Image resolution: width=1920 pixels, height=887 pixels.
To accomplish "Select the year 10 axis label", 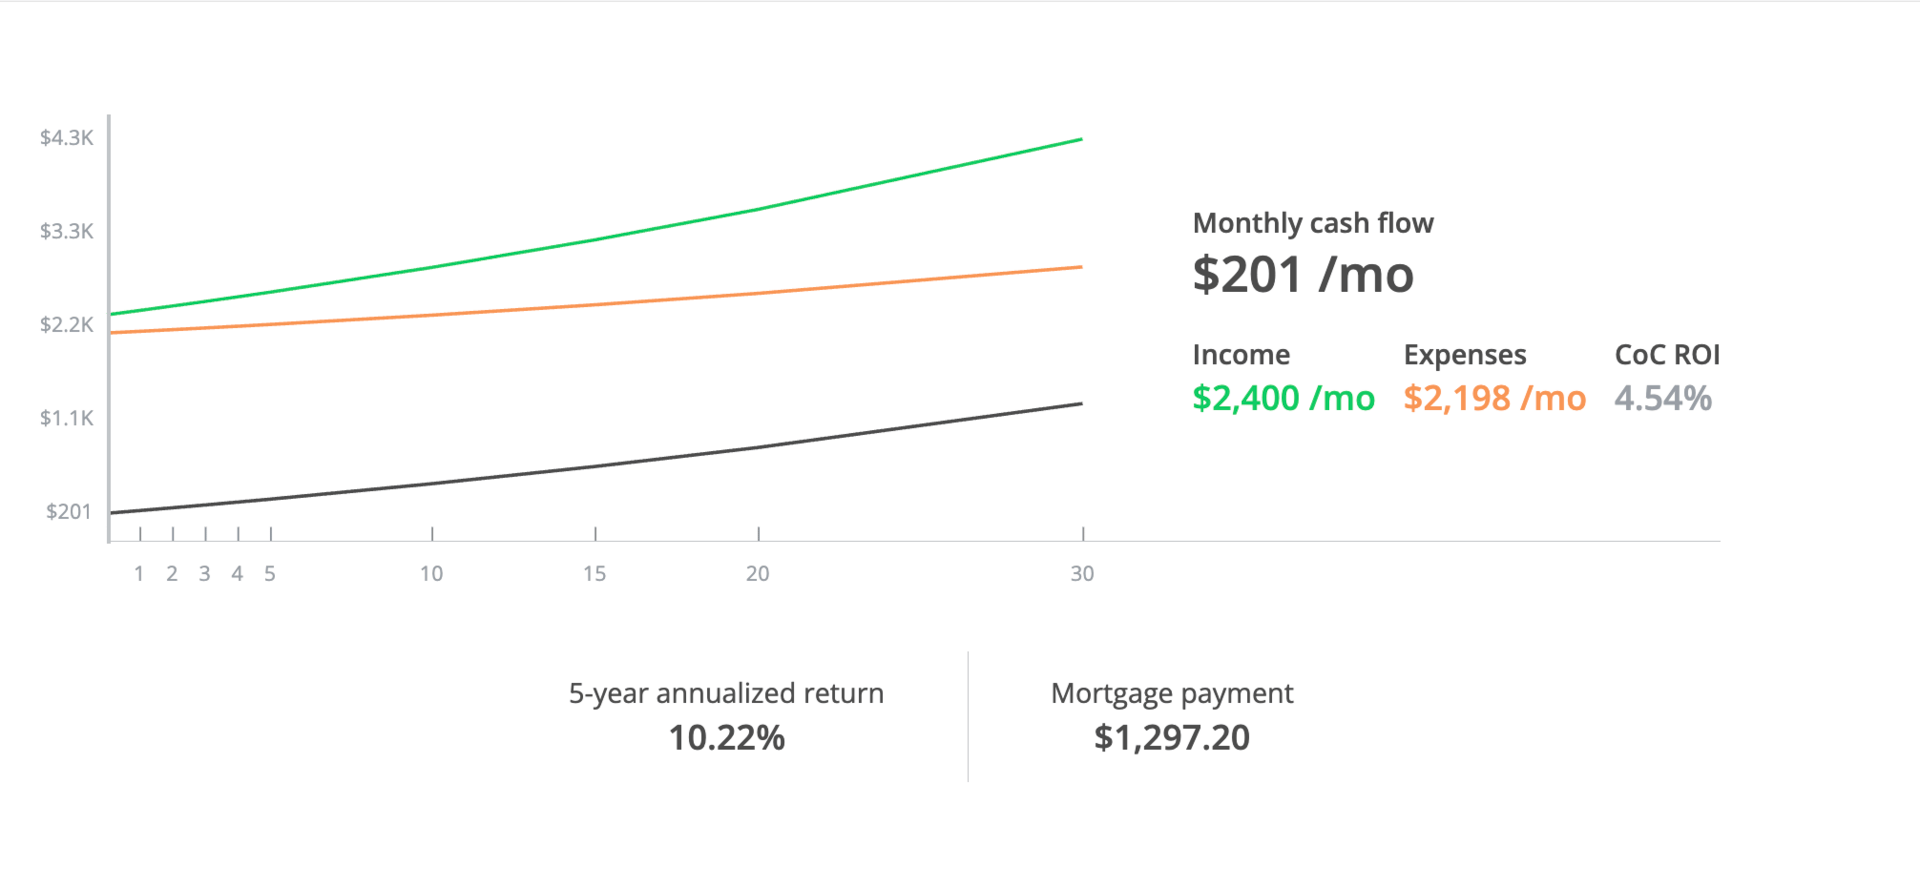I will 431,574.
